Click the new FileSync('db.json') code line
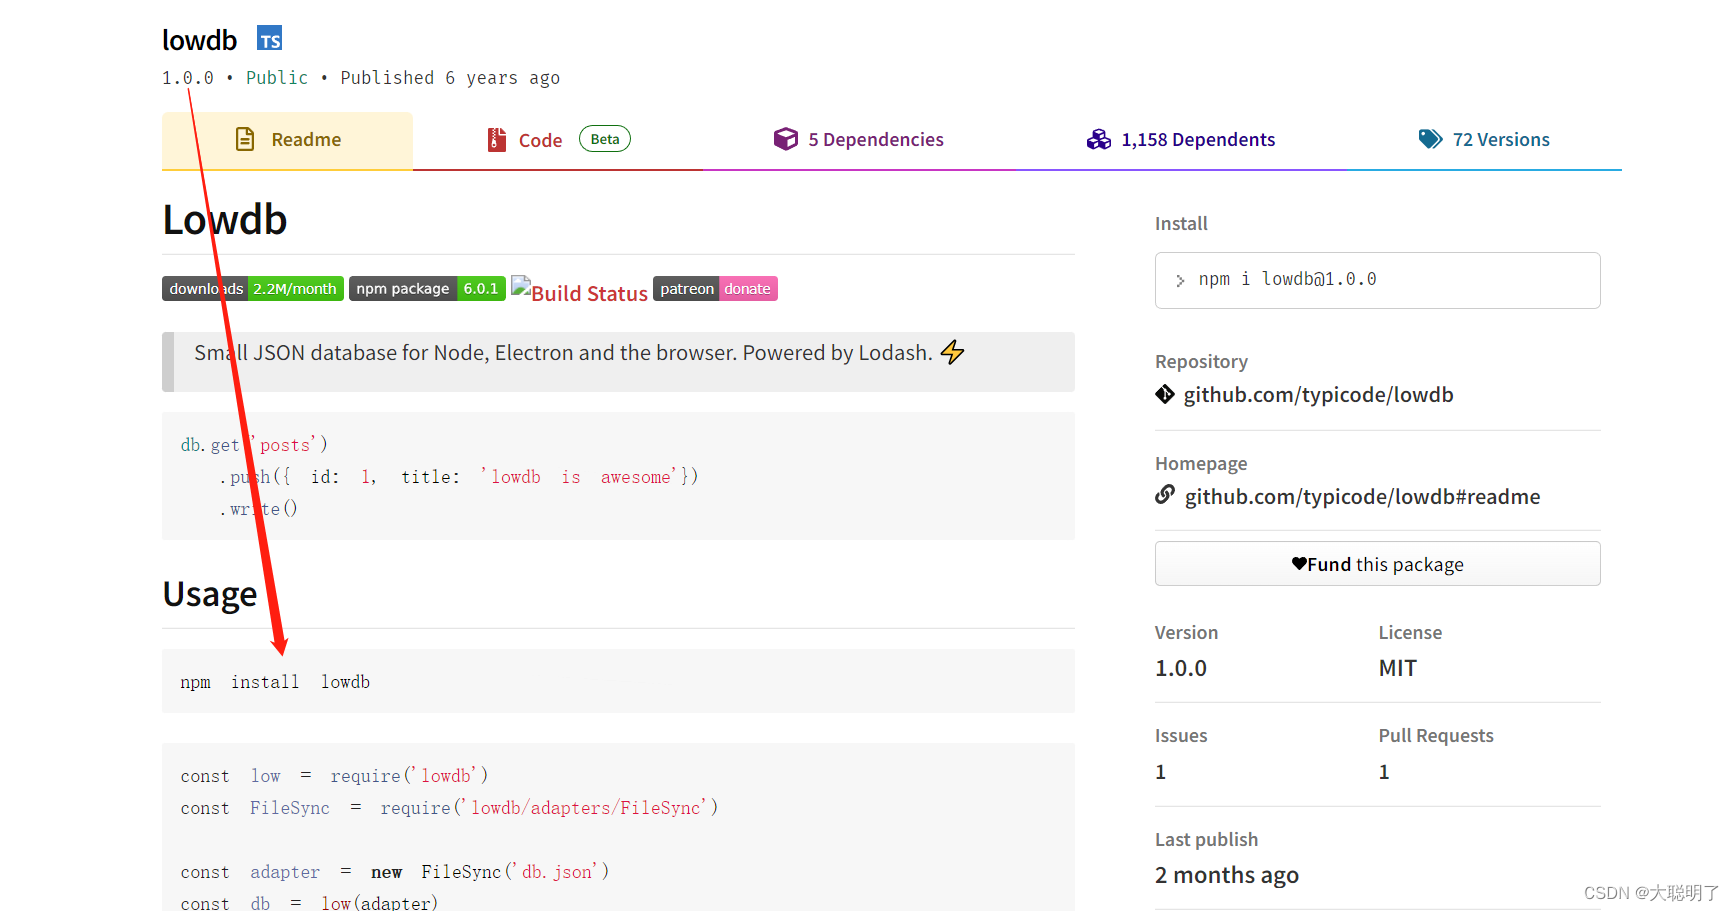This screenshot has height=911, width=1734. coord(395,872)
